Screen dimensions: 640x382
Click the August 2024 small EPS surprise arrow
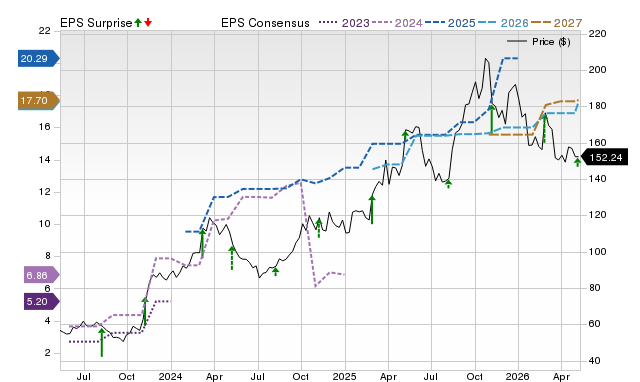[276, 272]
